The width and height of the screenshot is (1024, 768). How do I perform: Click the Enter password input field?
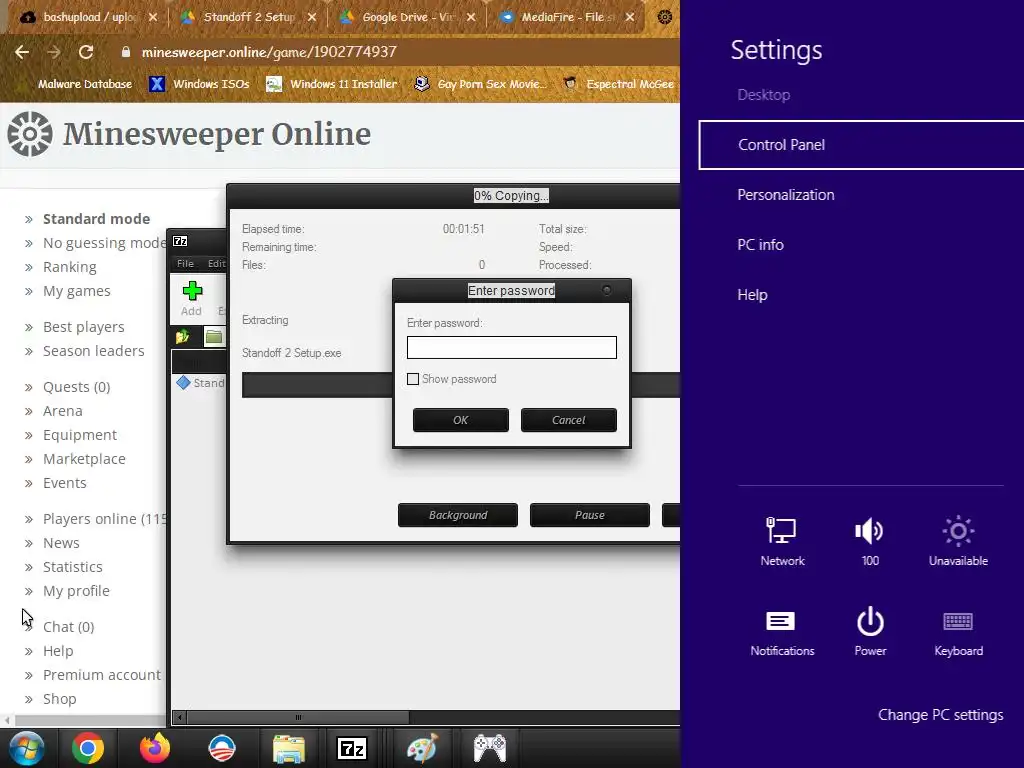coord(511,347)
